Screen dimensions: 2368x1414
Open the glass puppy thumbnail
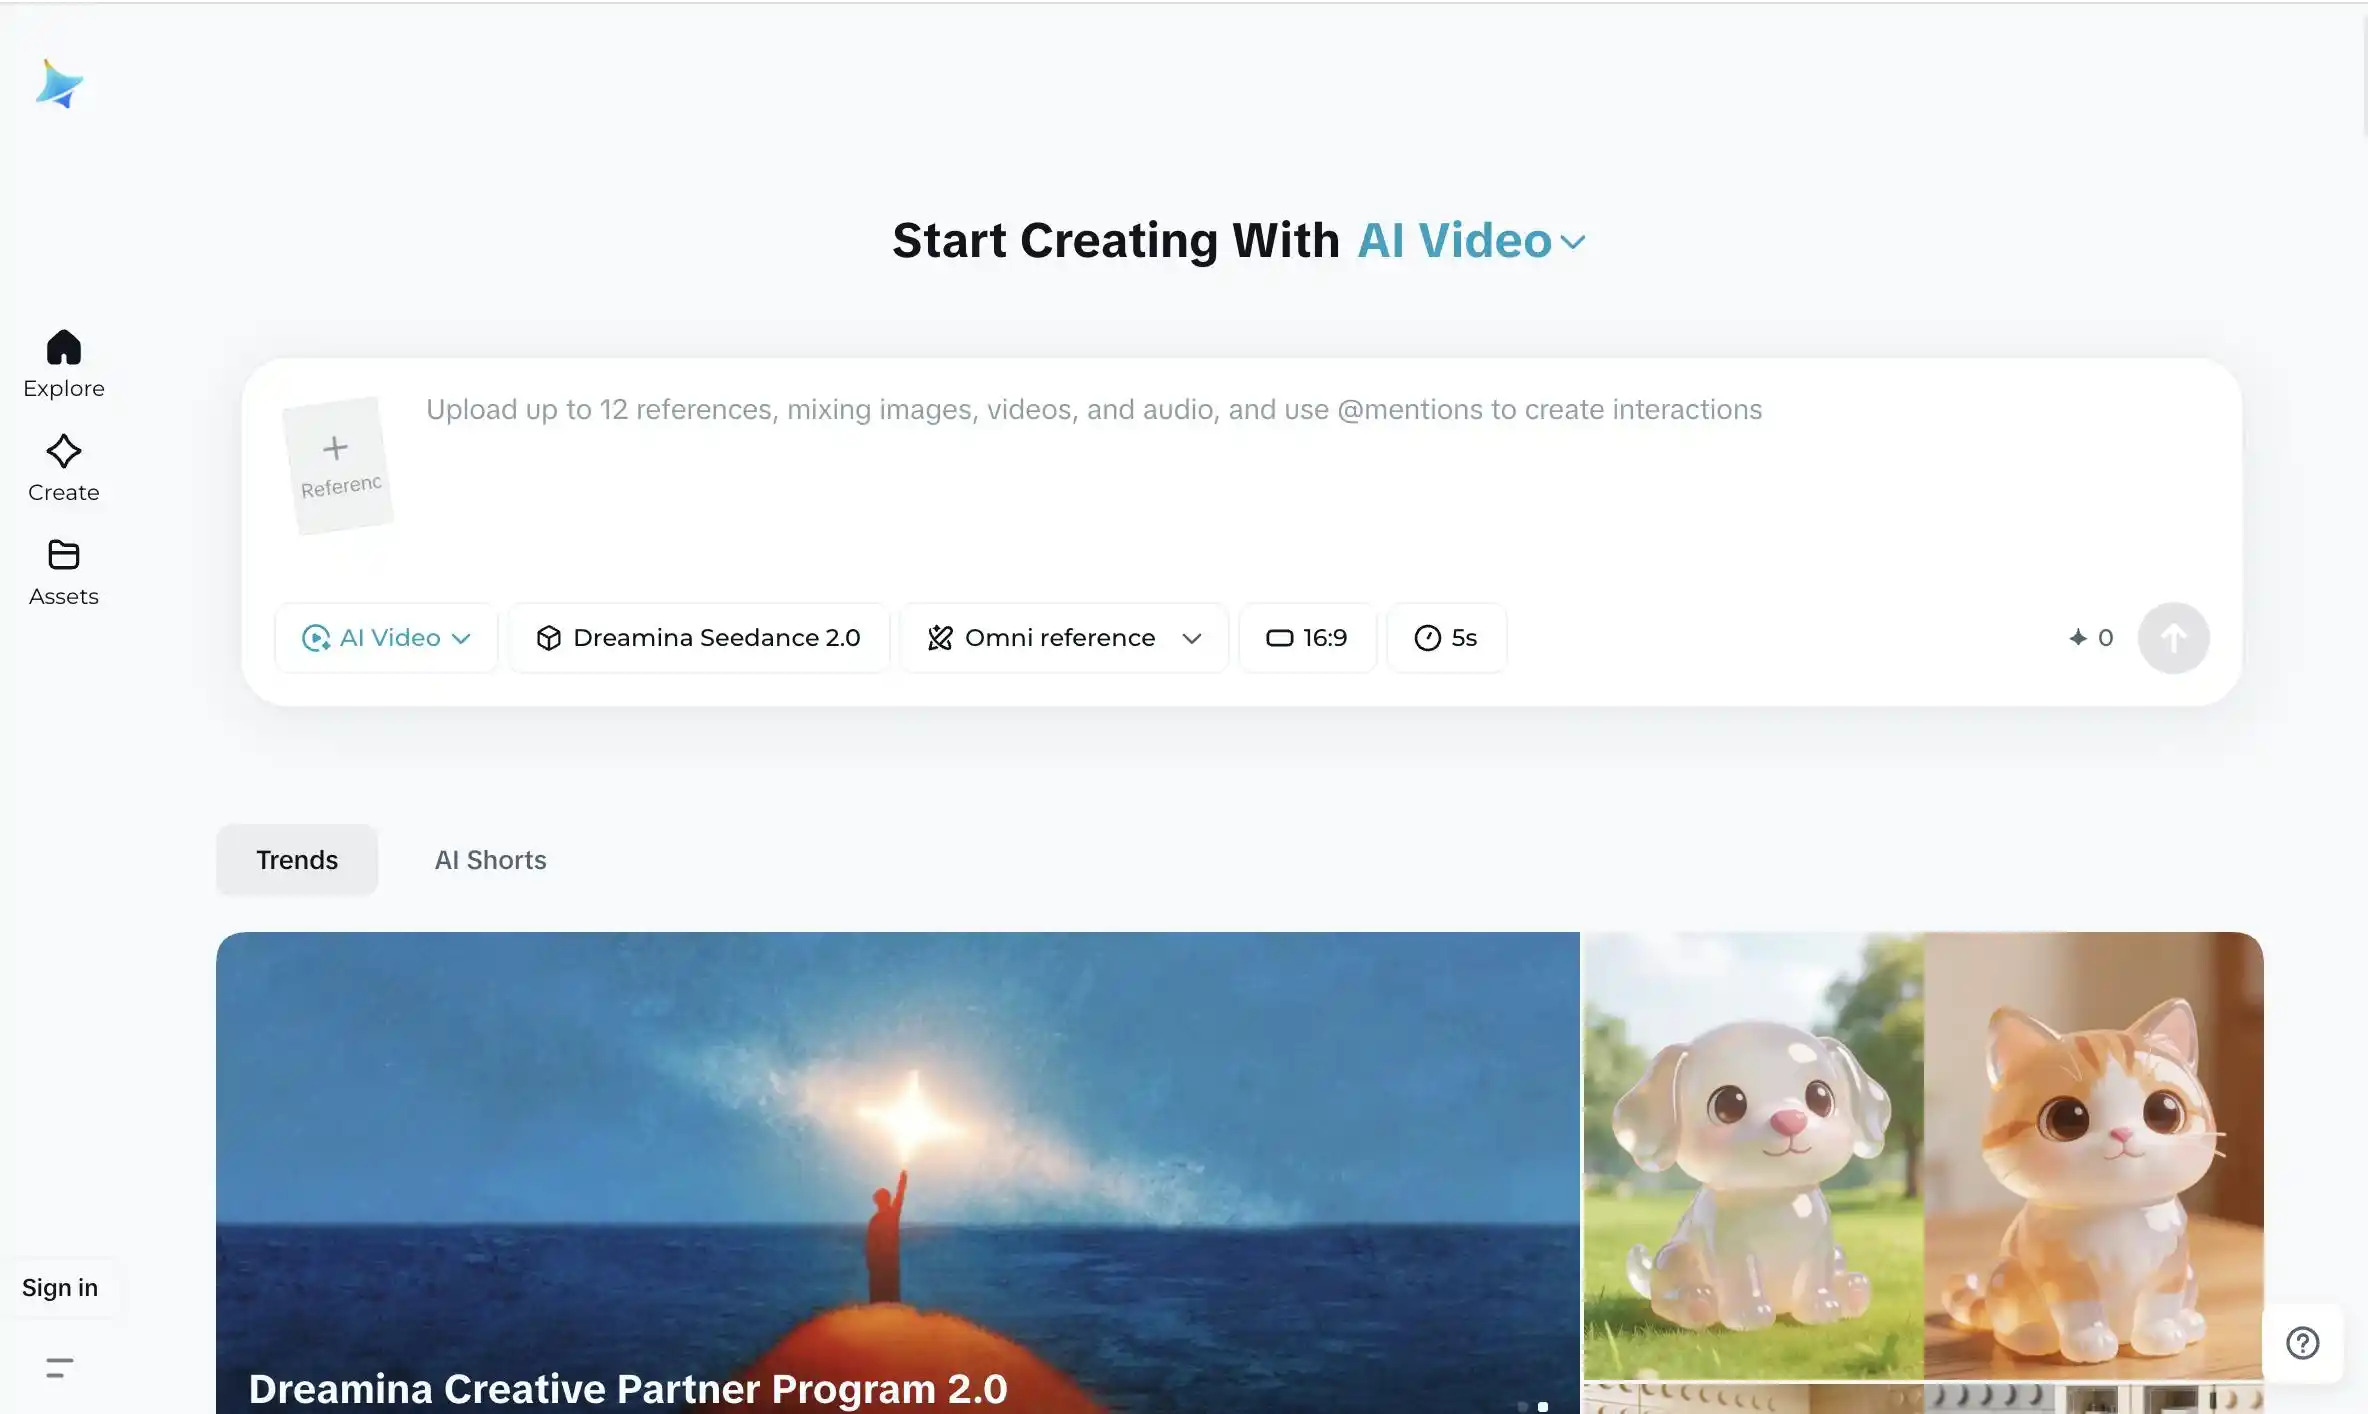coord(1752,1155)
